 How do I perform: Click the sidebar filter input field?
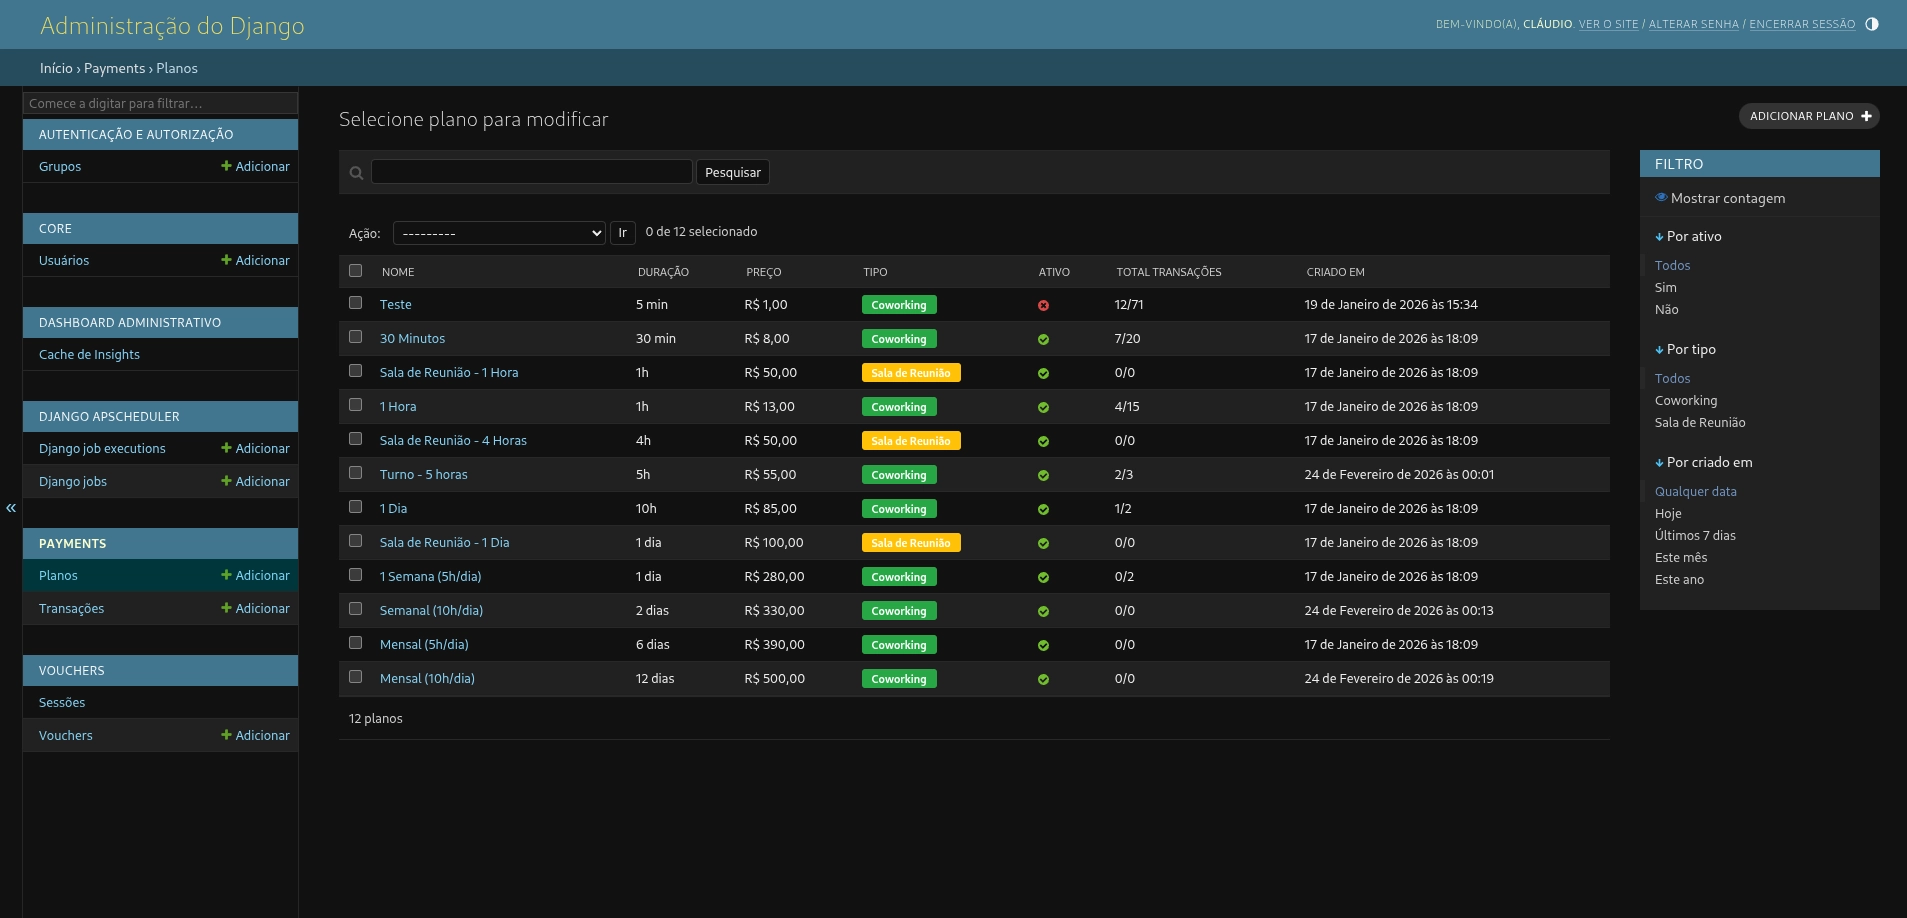click(x=160, y=103)
